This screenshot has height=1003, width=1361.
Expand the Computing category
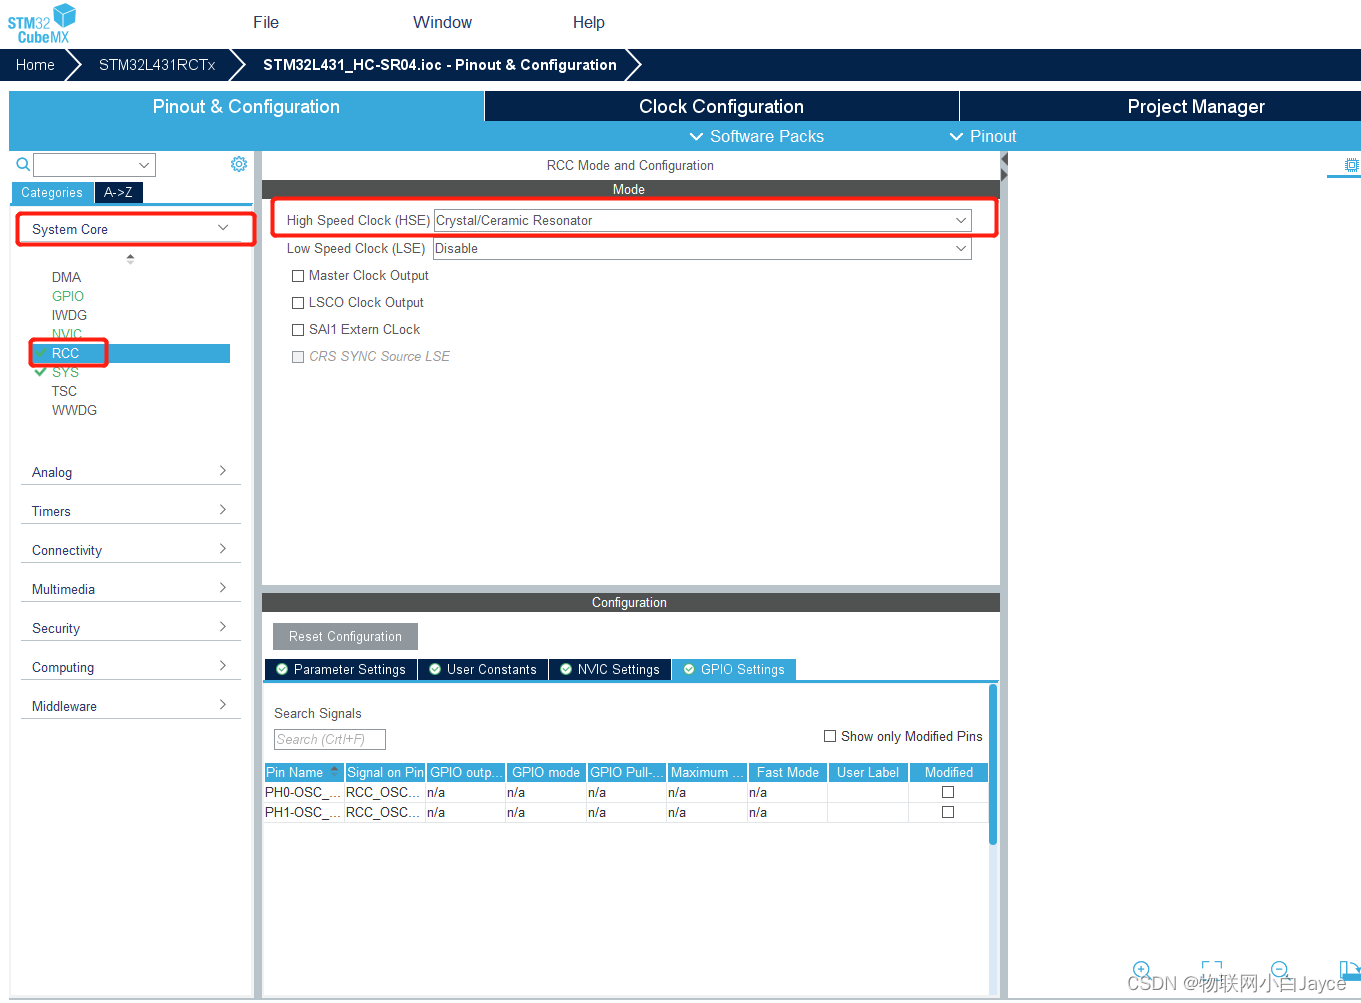[x=130, y=667]
